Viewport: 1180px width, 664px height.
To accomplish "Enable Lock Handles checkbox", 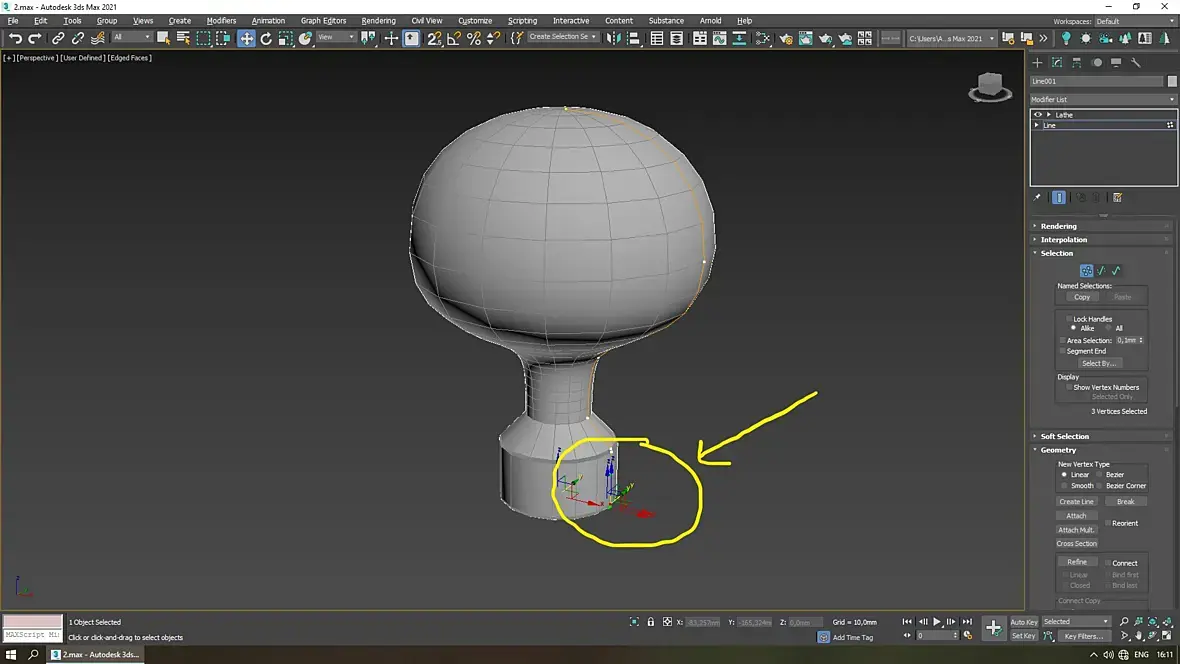I will (x=1069, y=318).
